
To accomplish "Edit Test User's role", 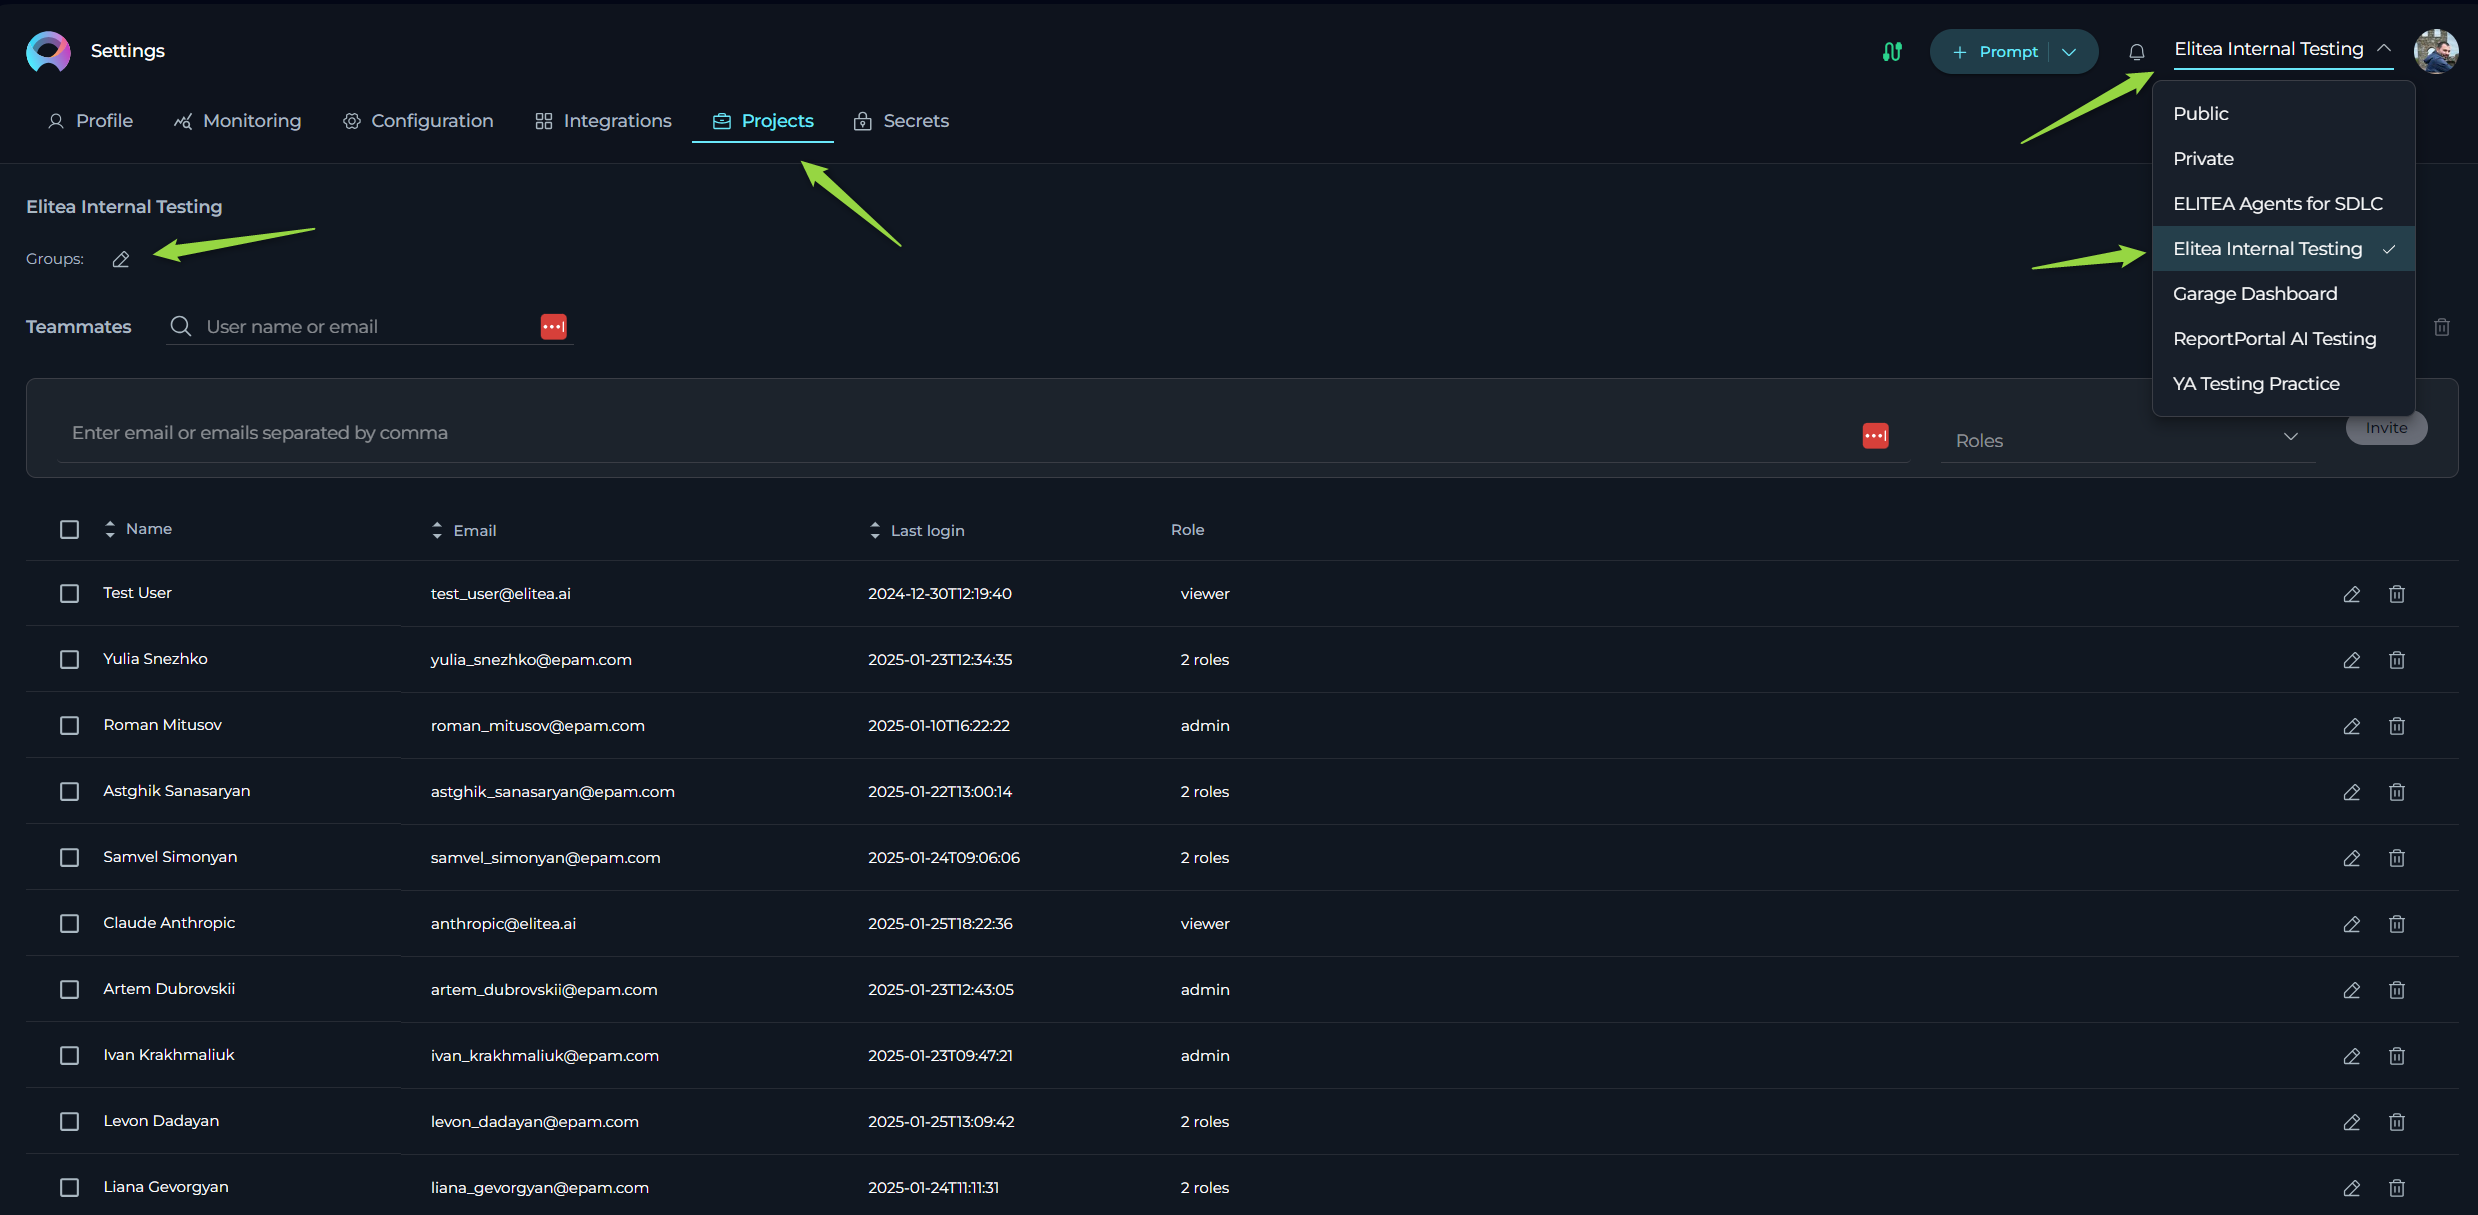I will coord(2352,594).
